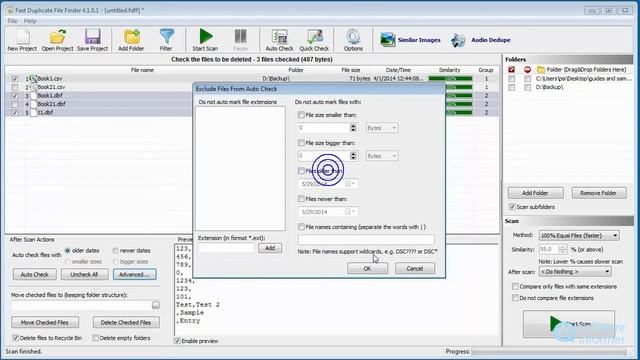Click the Add Folder toolbar icon
This screenshot has width=640, height=360.
point(131,40)
